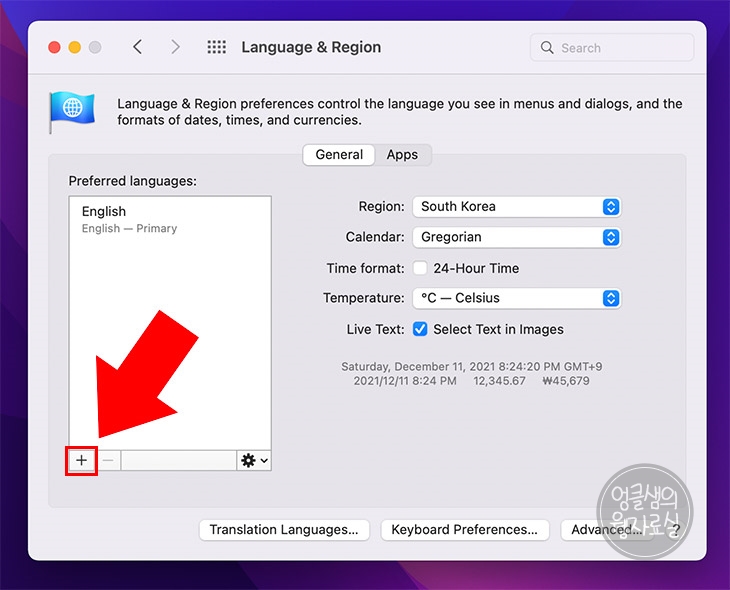Open the Calendar dropdown showing Gregorian
730x590 pixels.
[x=516, y=237]
